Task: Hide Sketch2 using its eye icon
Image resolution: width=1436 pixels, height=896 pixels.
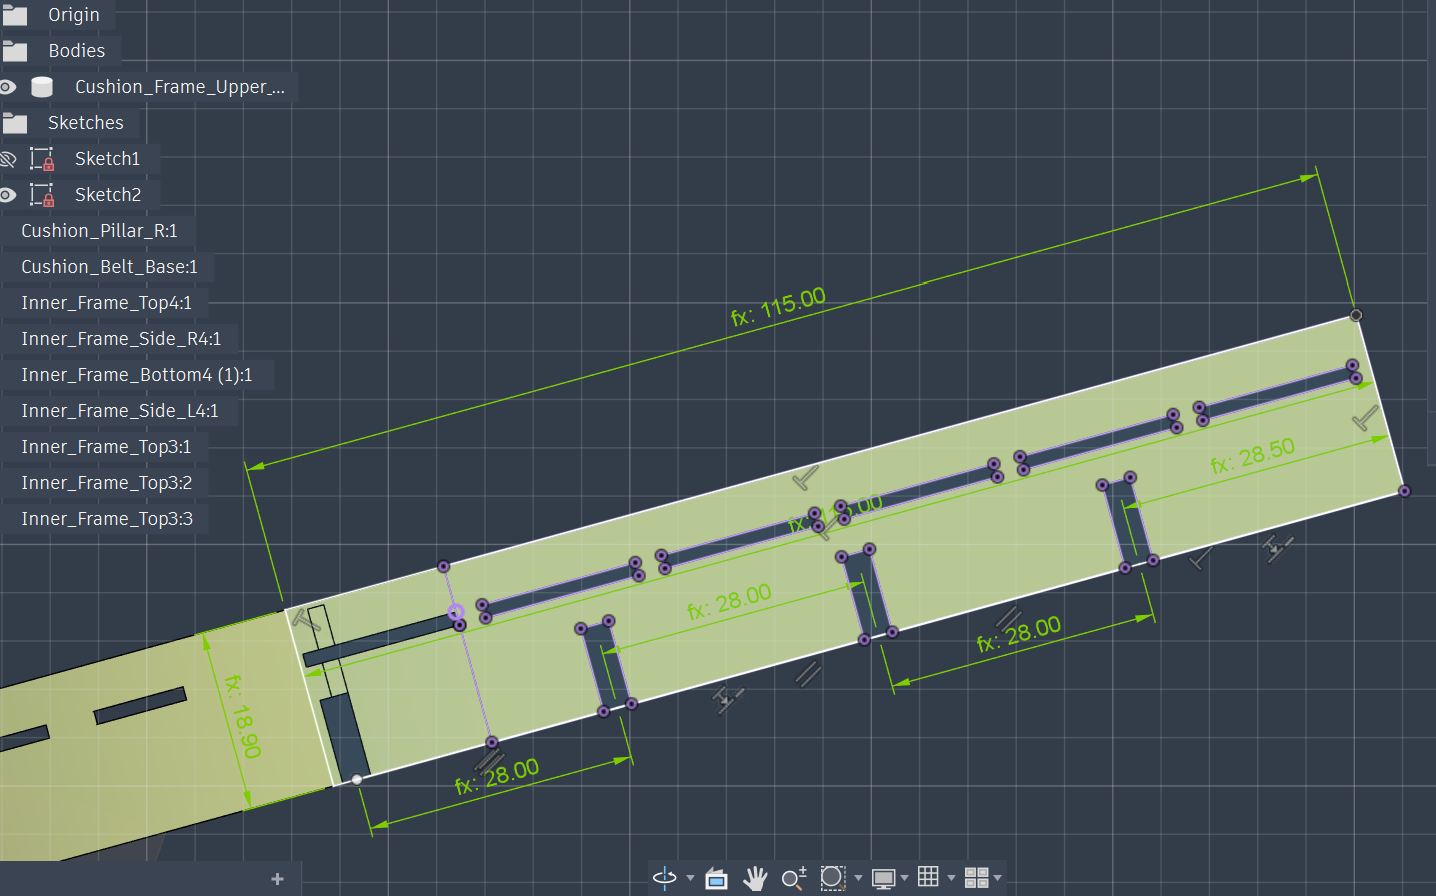Action: click(x=8, y=195)
